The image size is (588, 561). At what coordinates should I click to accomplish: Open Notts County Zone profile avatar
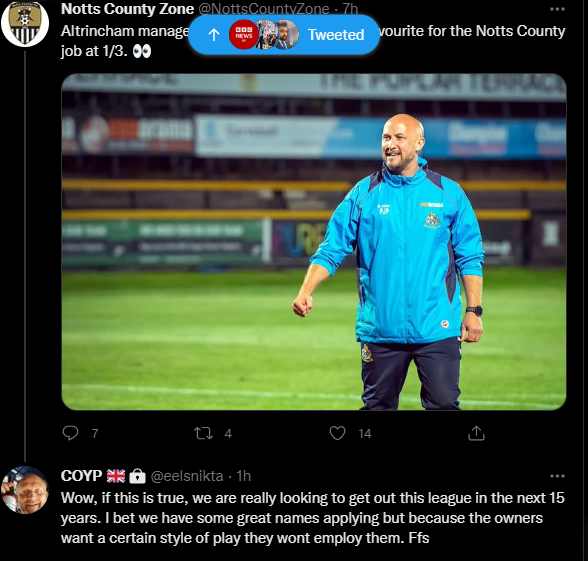(25, 23)
